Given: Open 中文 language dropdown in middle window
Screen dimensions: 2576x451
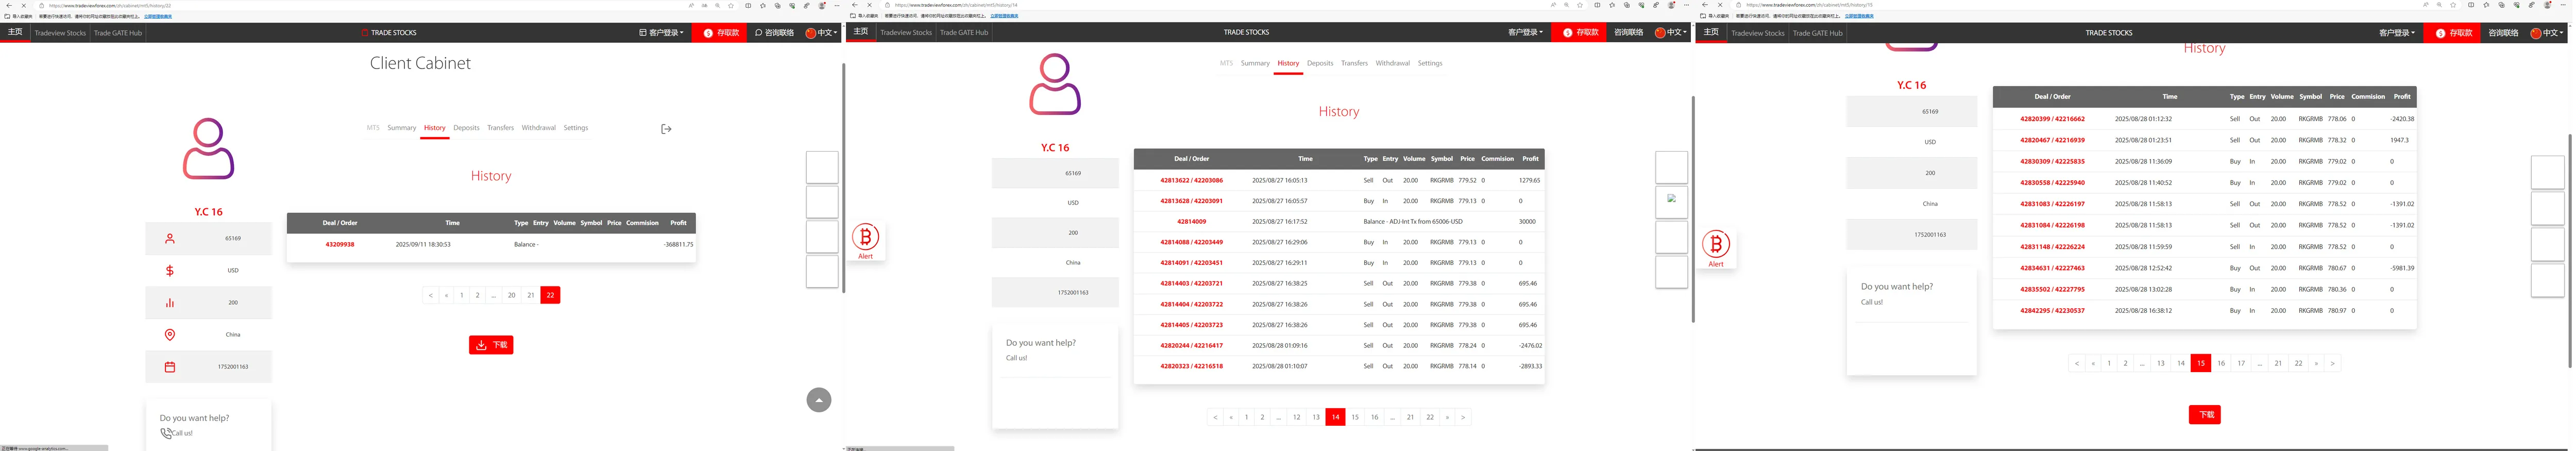Looking at the screenshot, I should [x=1671, y=32].
